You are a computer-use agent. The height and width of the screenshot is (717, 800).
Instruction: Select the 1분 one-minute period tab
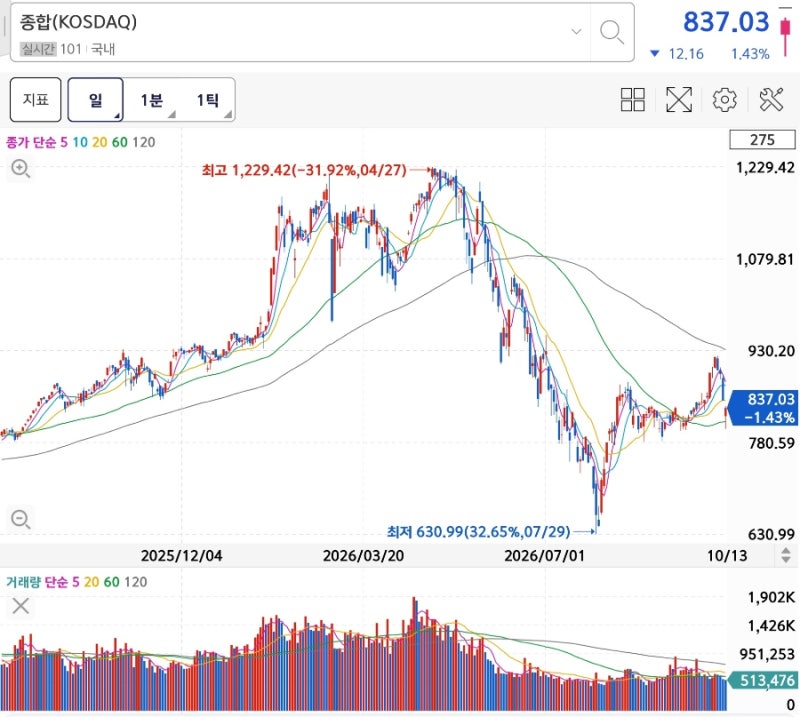point(152,100)
